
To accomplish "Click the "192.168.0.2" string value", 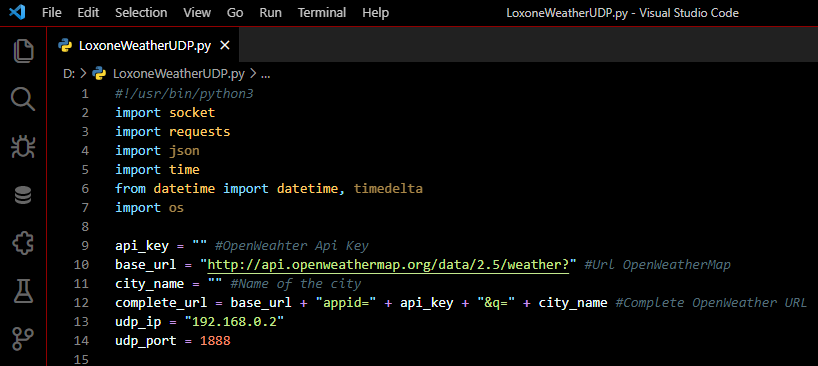I will pos(234,322).
